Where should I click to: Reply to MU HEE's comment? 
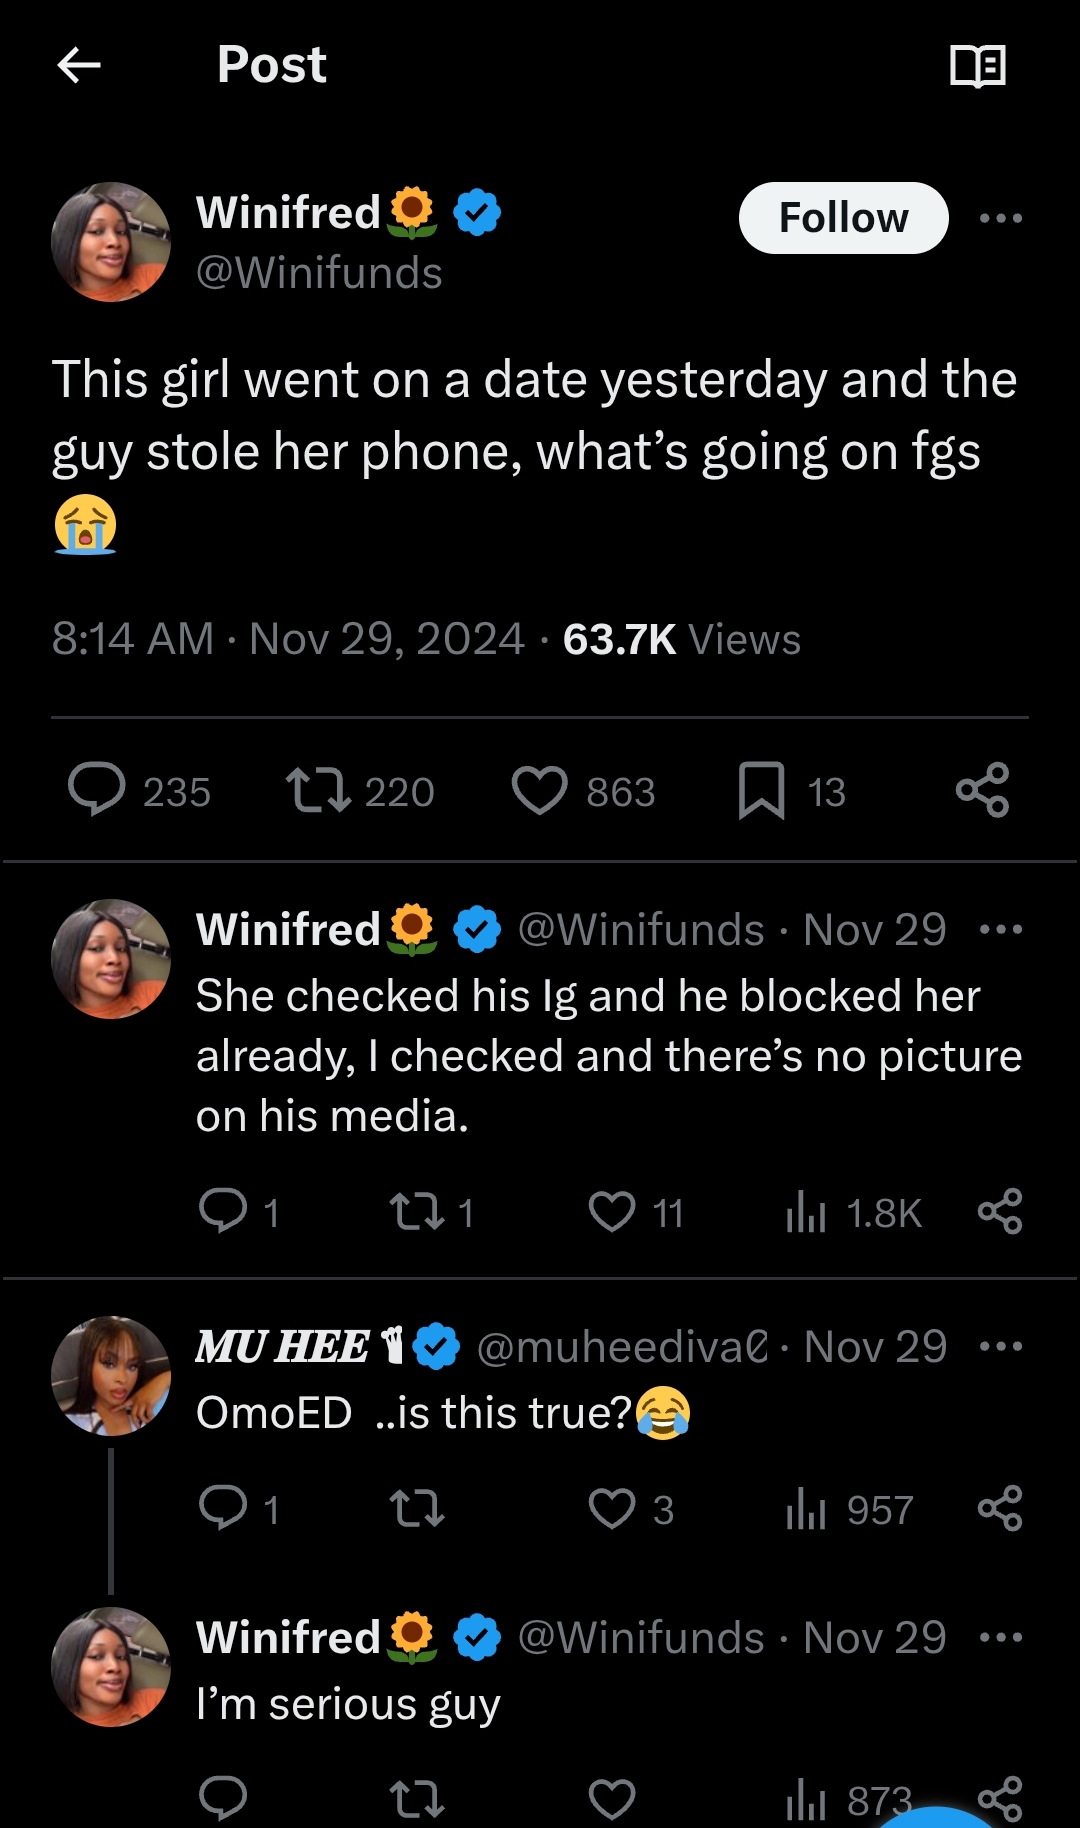coord(223,1507)
